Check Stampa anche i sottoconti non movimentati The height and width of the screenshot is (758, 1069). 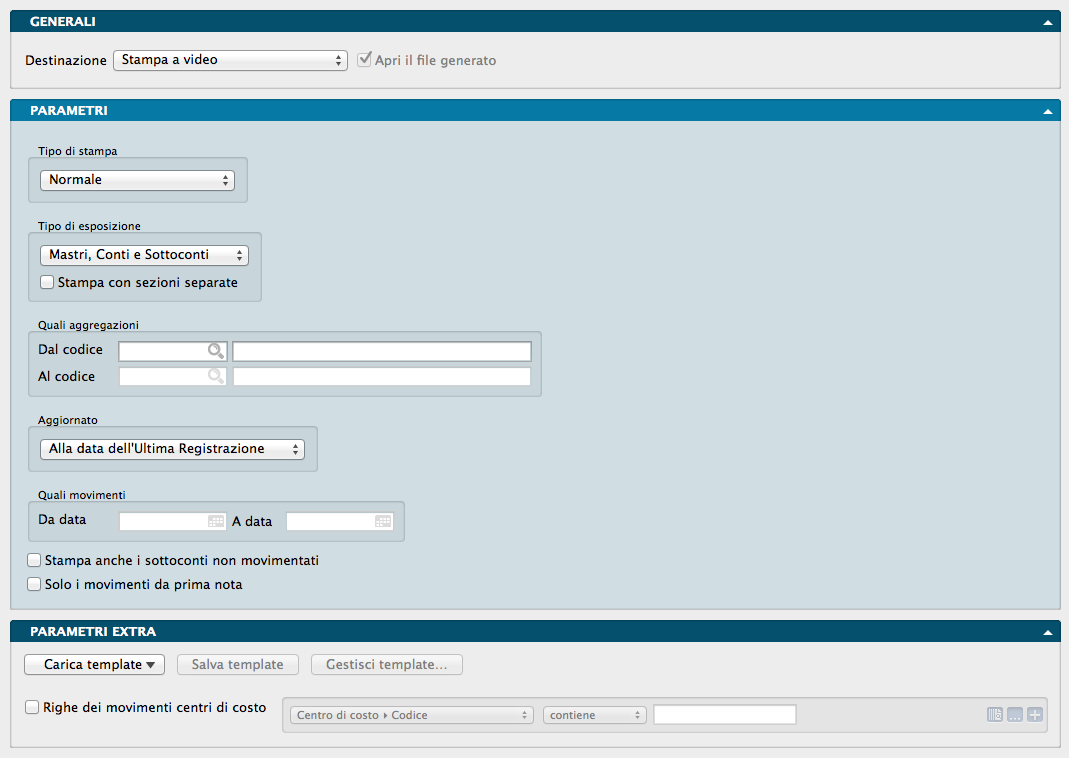(x=35, y=561)
